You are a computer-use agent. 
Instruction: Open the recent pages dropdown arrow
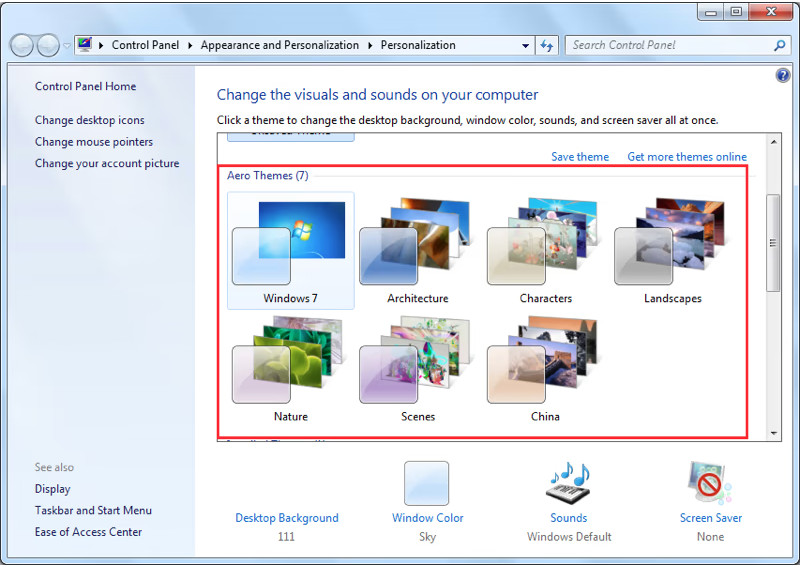tap(67, 45)
